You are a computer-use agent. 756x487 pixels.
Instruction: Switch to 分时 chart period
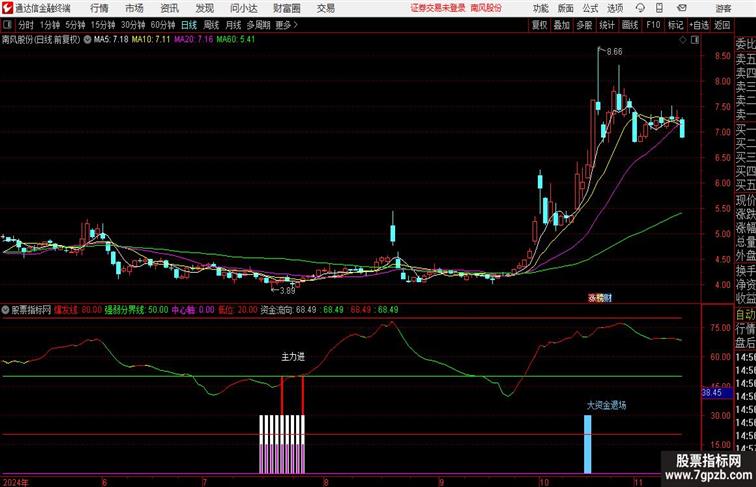click(x=26, y=25)
